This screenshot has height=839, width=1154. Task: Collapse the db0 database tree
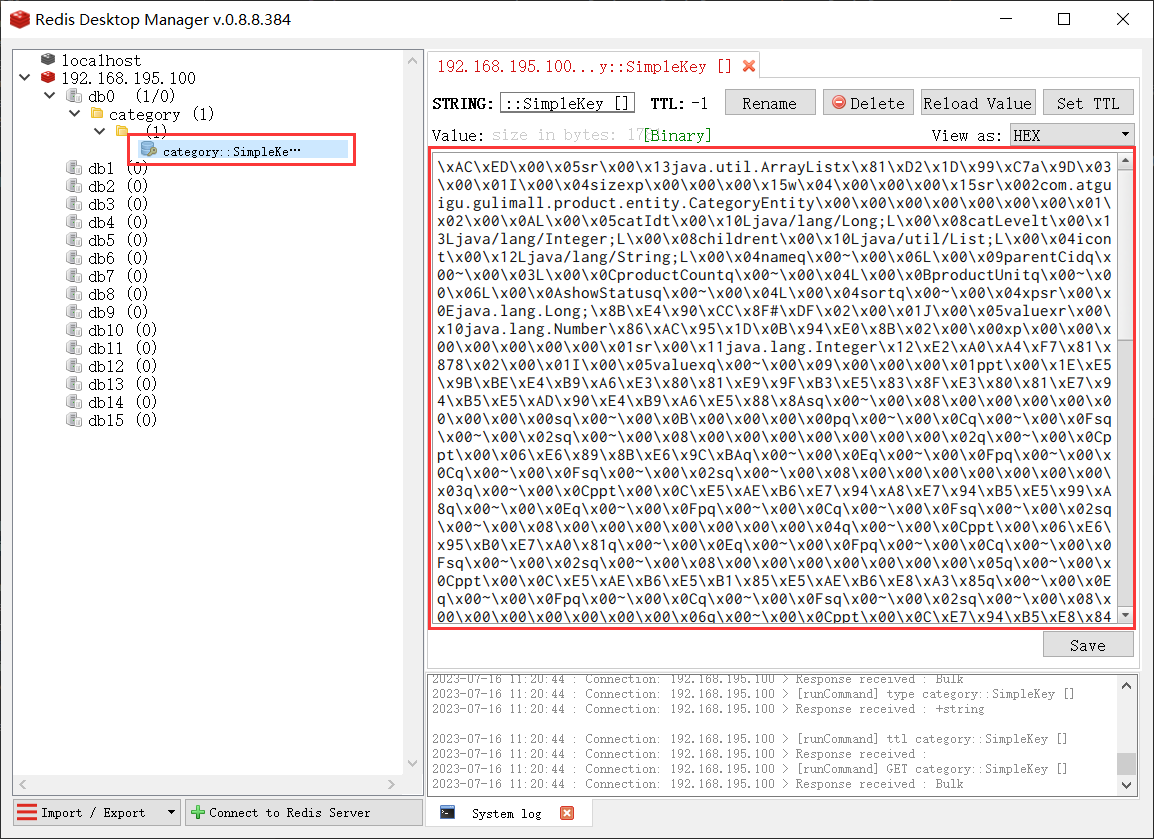coord(49,96)
